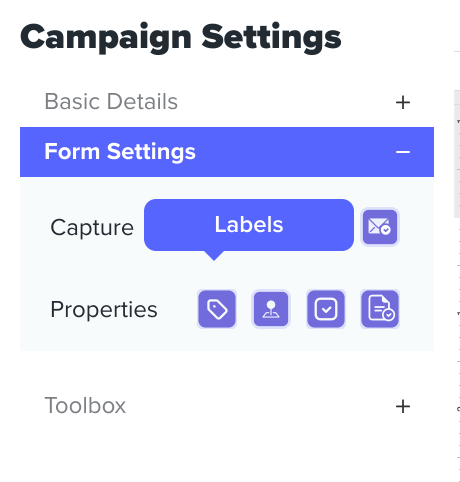The width and height of the screenshot is (460, 482).
Task: Click the checkbox icon in Properties row
Action: coord(326,309)
